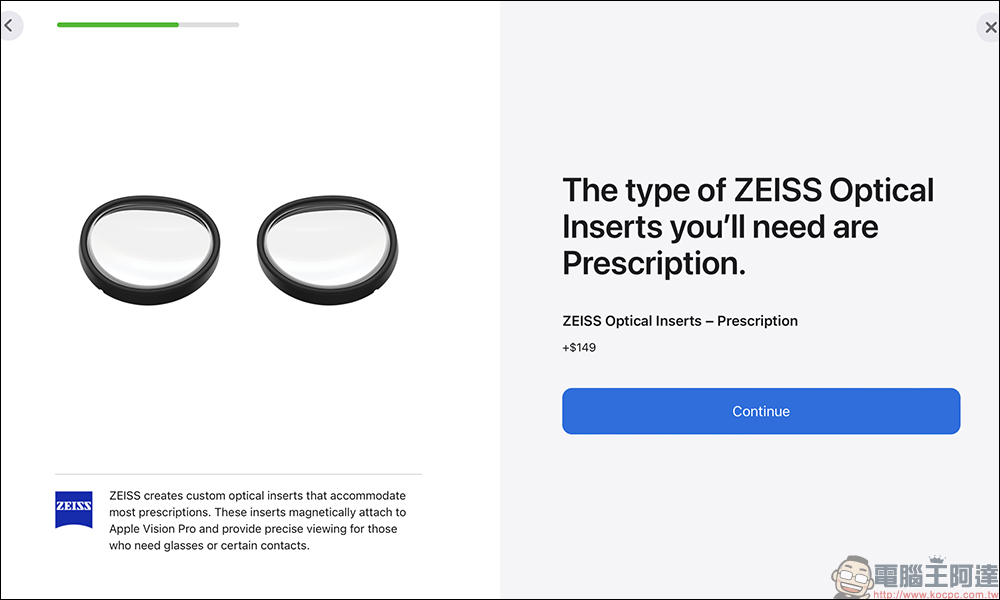Click the ZEISS Optical Inserts heading
The width and height of the screenshot is (1000, 600).
pos(748,226)
